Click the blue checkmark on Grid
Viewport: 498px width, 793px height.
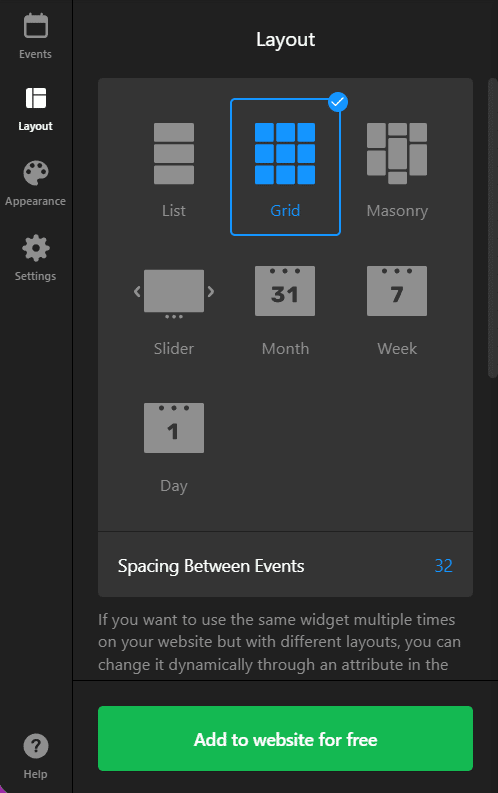tap(338, 102)
